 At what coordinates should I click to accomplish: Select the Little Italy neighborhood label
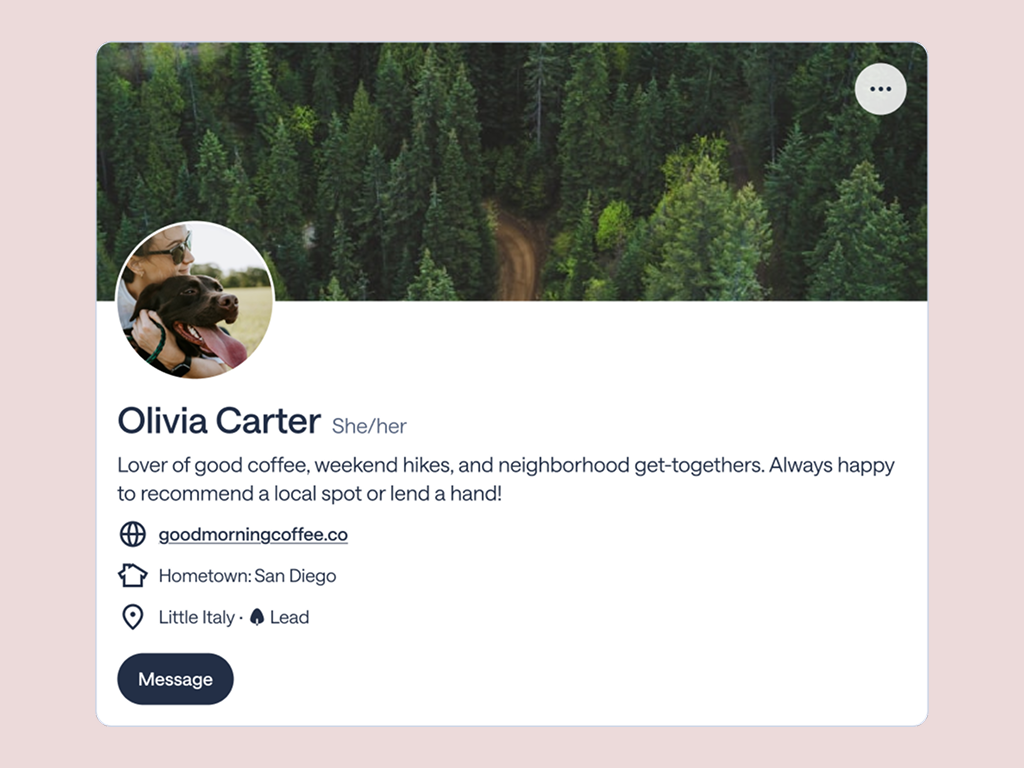[x=197, y=617]
